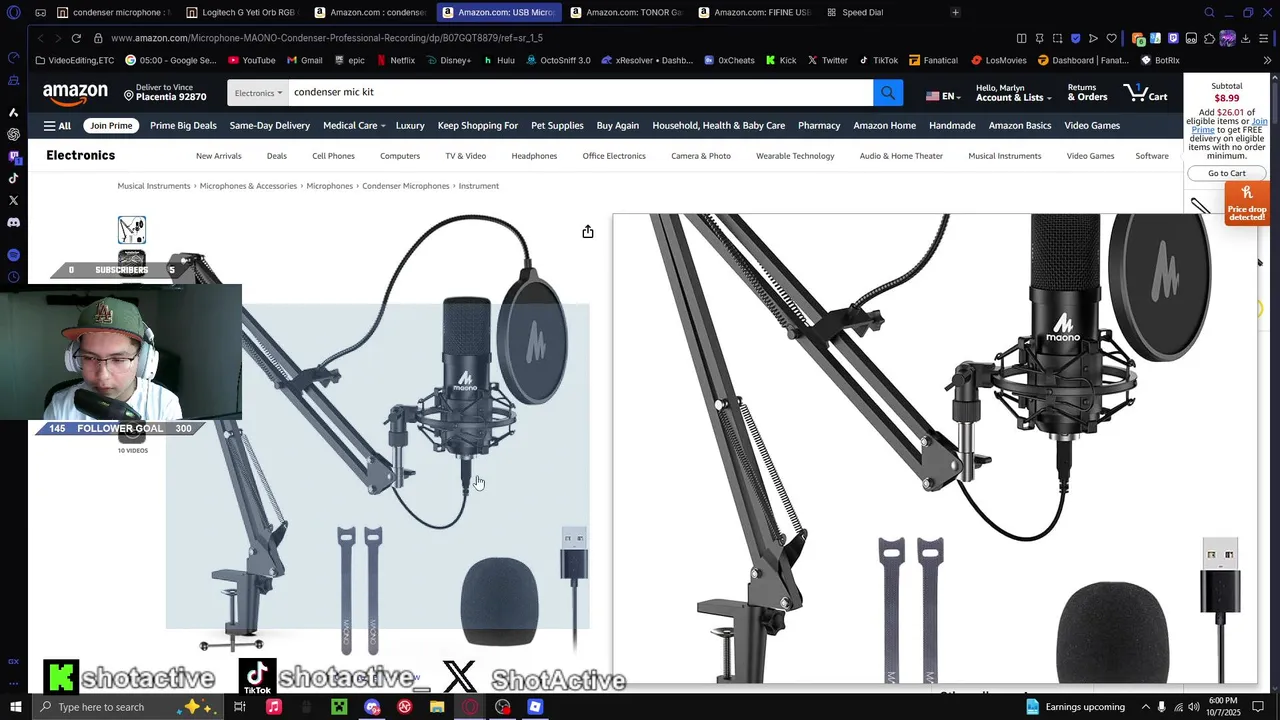Open the Roblox icon in the taskbar
Screen dimensions: 1280x720
[x=535, y=707]
